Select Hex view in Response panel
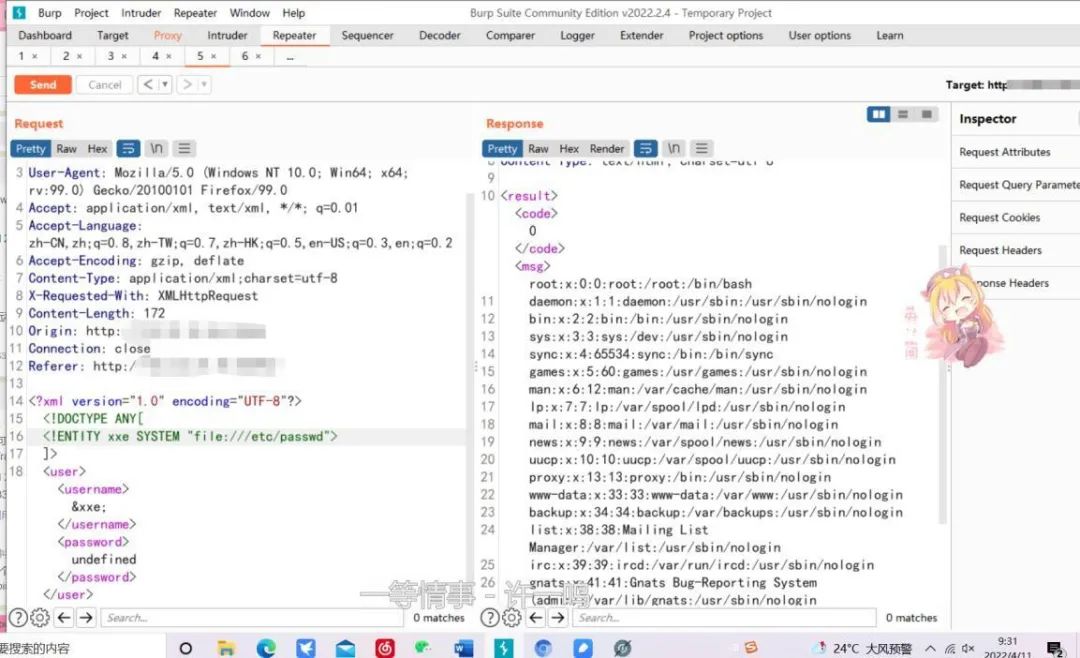The height and width of the screenshot is (658, 1080). pos(569,148)
